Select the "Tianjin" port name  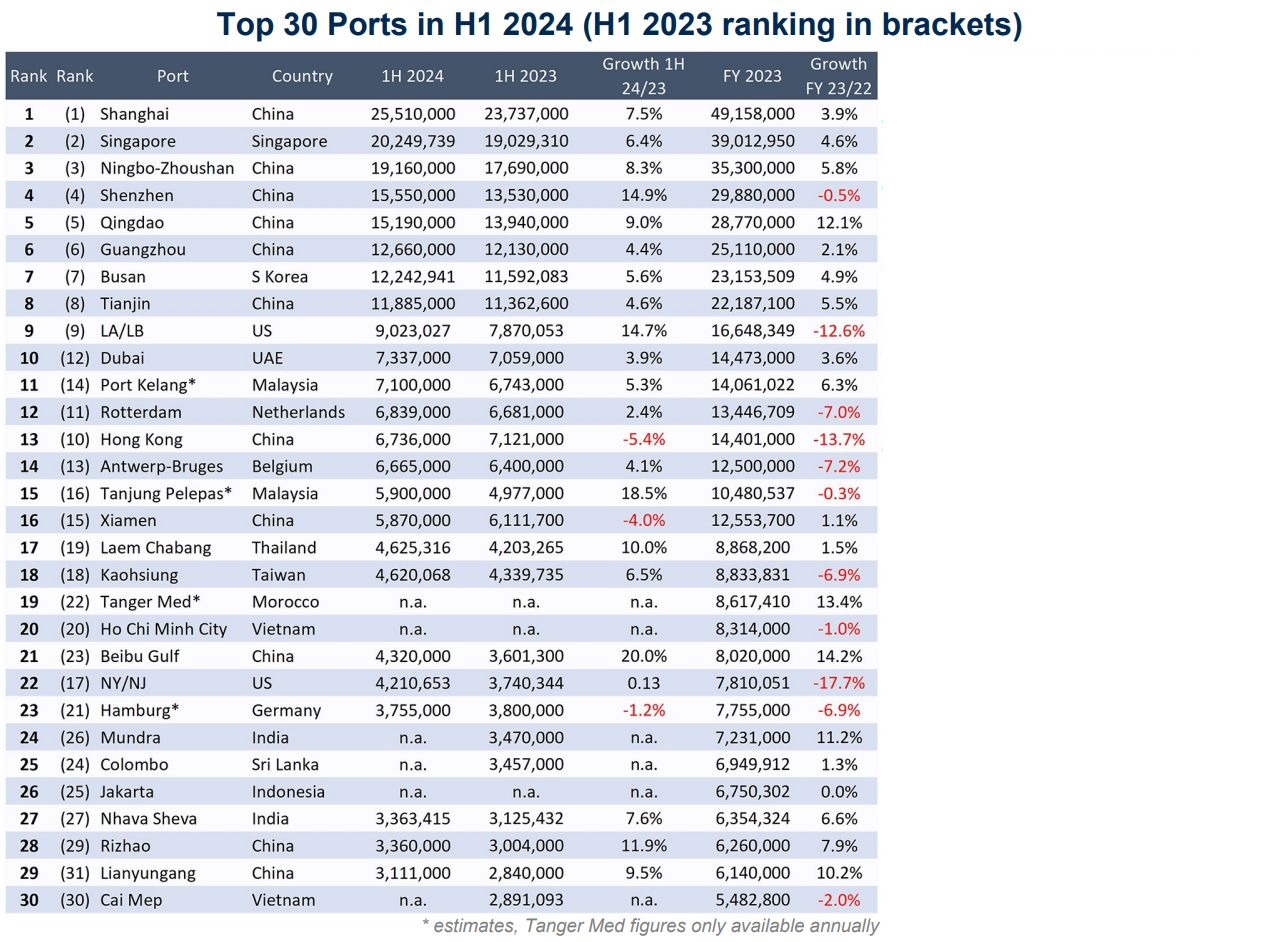pos(125,304)
